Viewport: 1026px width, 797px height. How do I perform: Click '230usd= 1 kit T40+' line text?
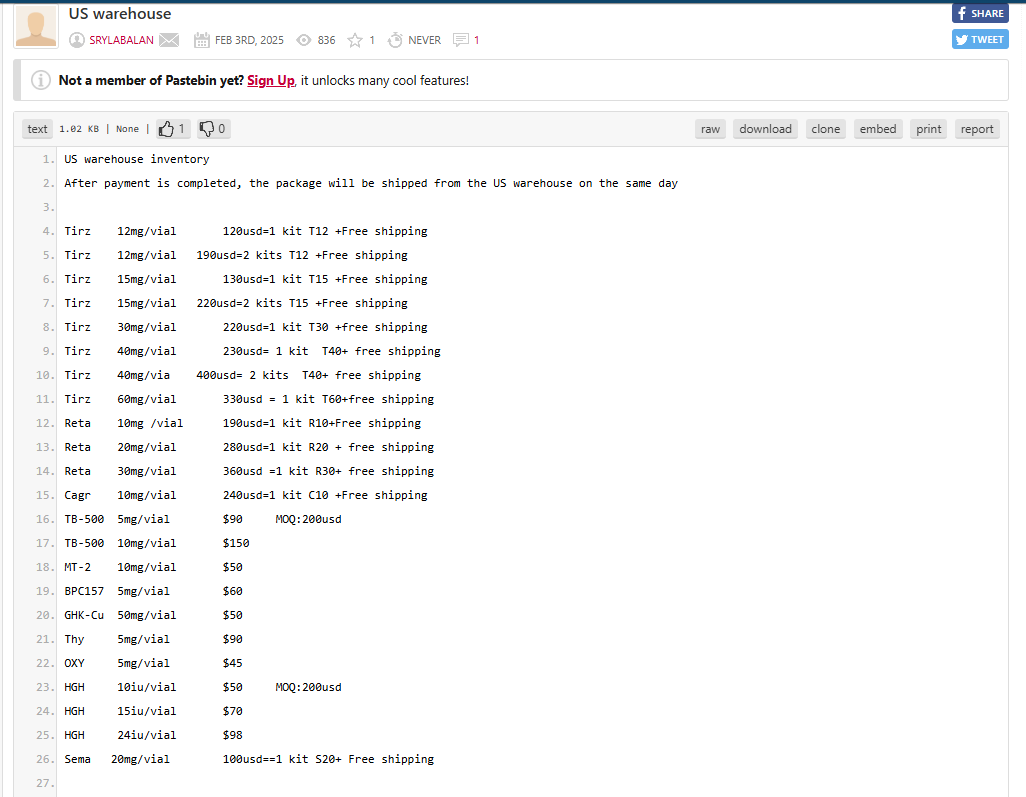tap(332, 351)
